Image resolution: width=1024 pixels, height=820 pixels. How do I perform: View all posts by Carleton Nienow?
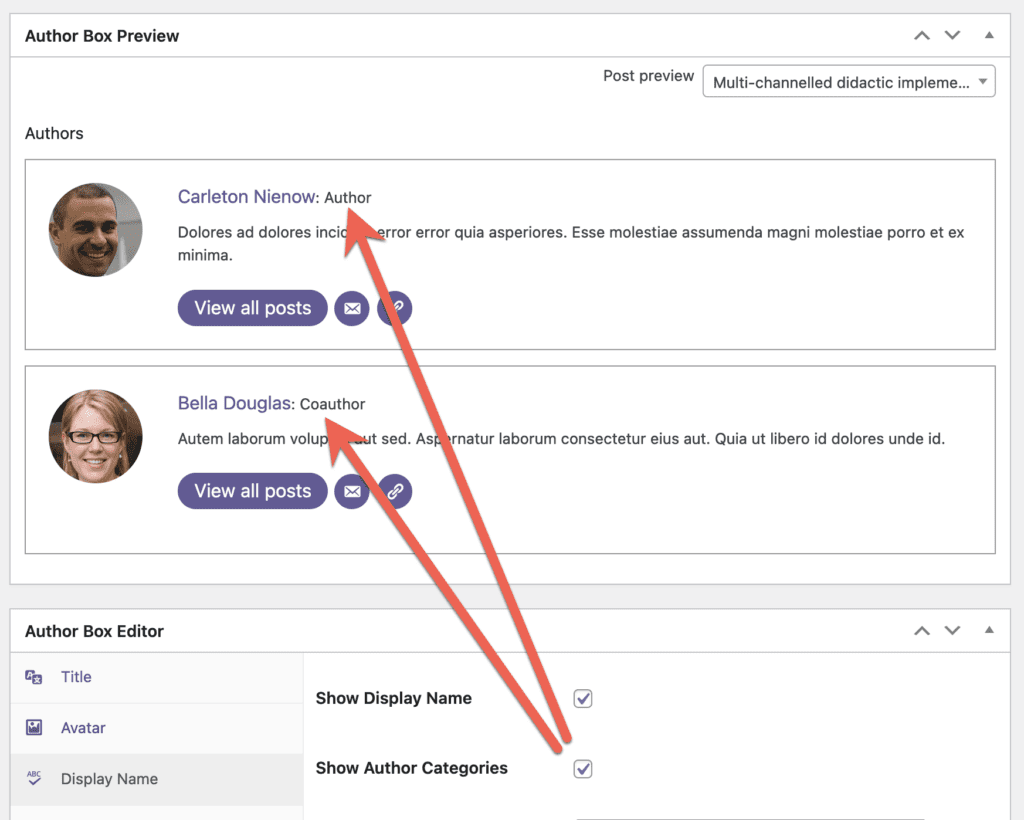point(252,308)
